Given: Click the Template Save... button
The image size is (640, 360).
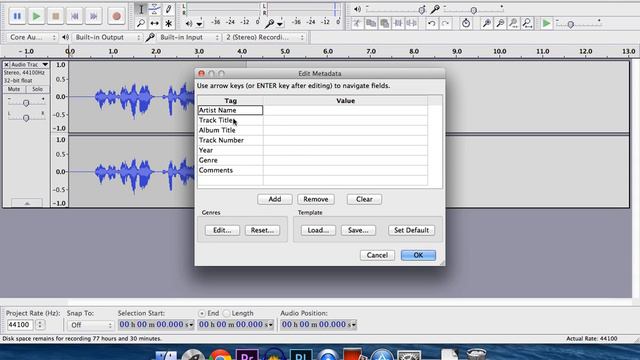Looking at the screenshot, I should [358, 230].
